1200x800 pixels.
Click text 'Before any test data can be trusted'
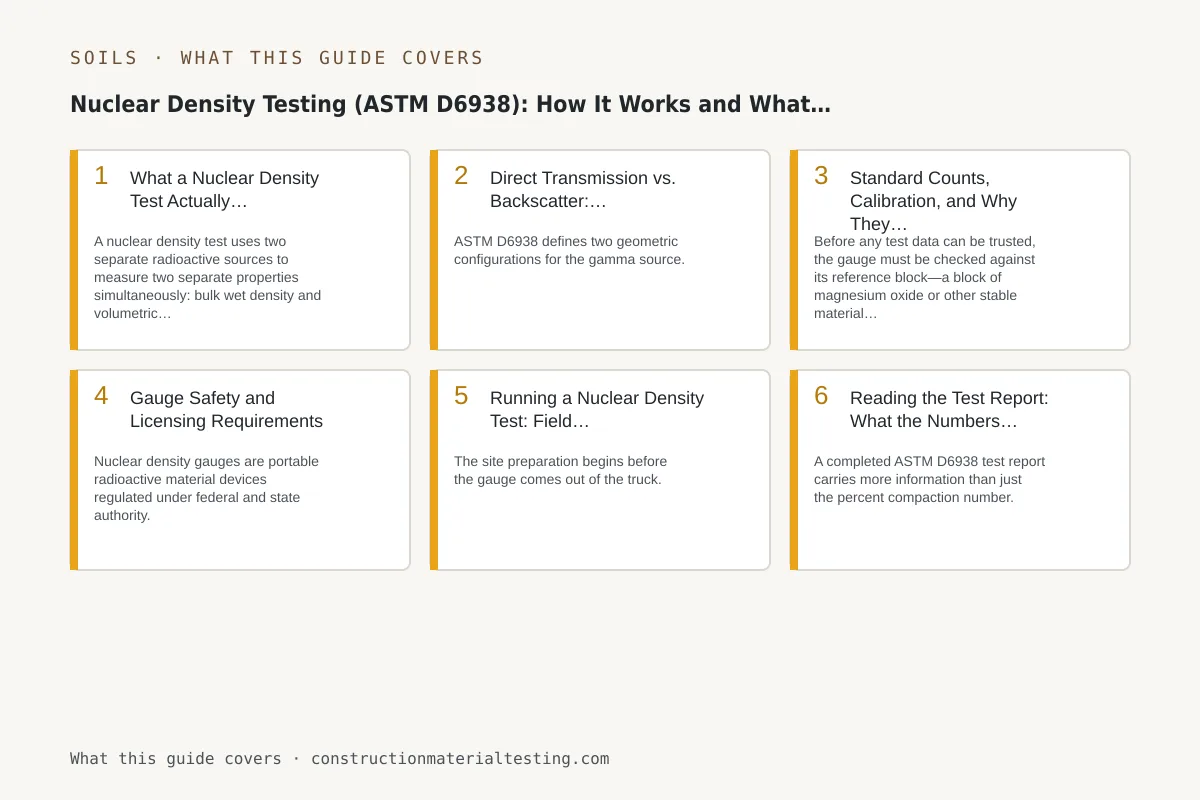(x=924, y=241)
